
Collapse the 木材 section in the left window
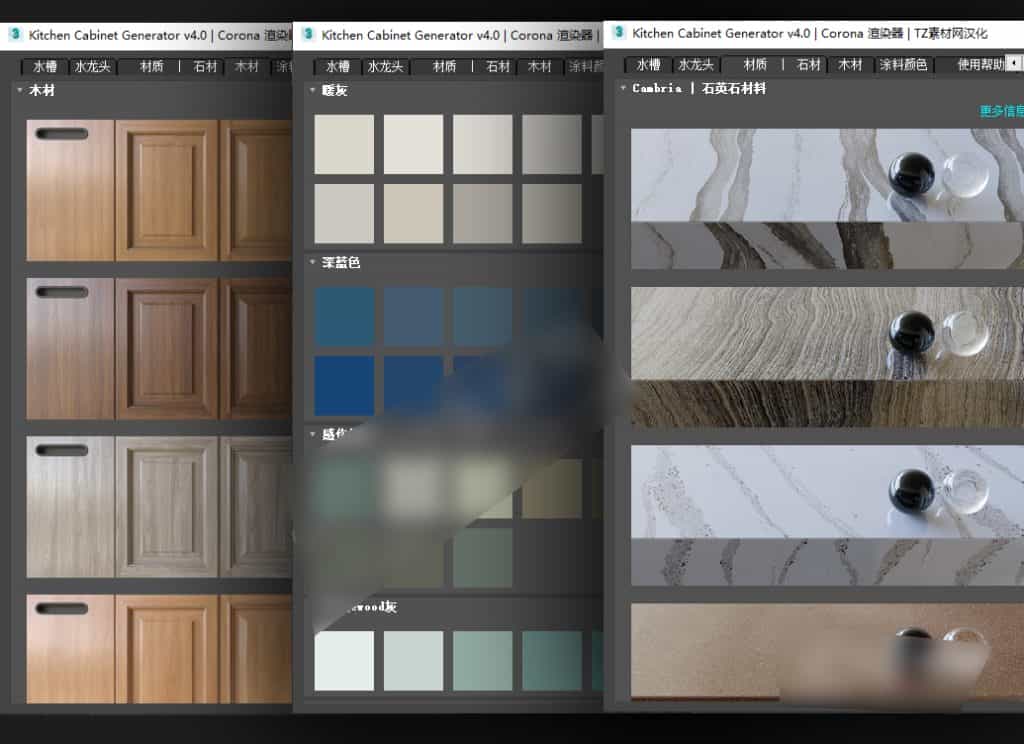coord(18,90)
